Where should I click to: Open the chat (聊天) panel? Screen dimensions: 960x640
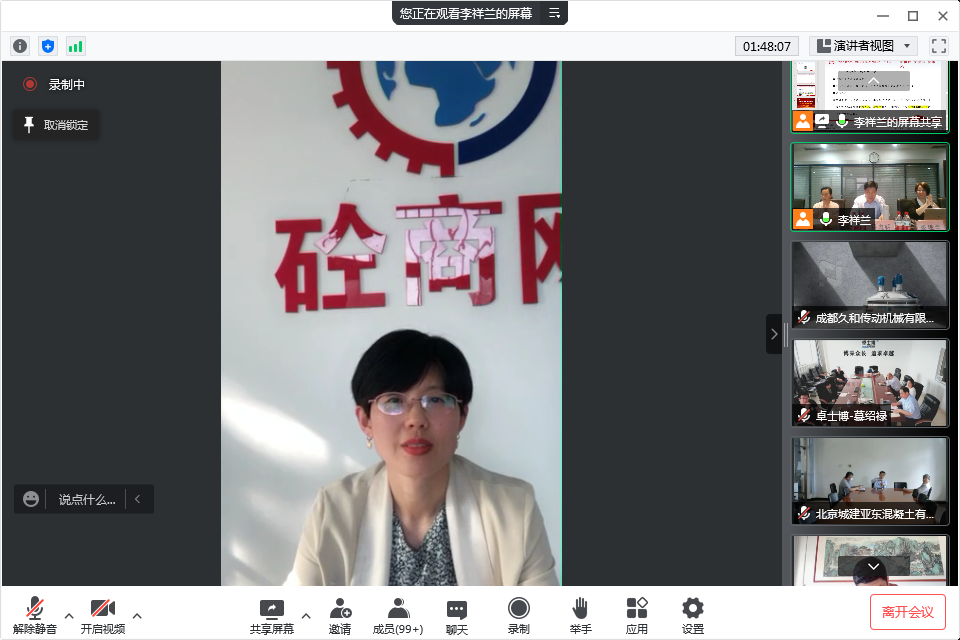(457, 615)
